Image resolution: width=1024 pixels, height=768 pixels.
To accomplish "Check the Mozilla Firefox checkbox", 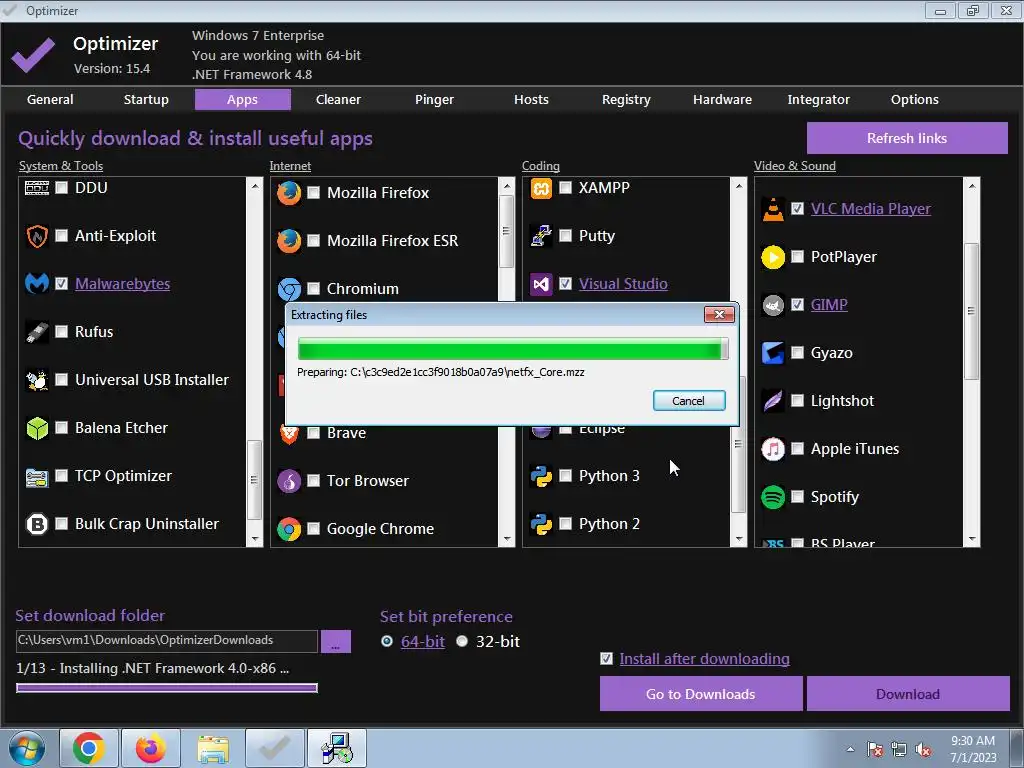I will pos(313,193).
